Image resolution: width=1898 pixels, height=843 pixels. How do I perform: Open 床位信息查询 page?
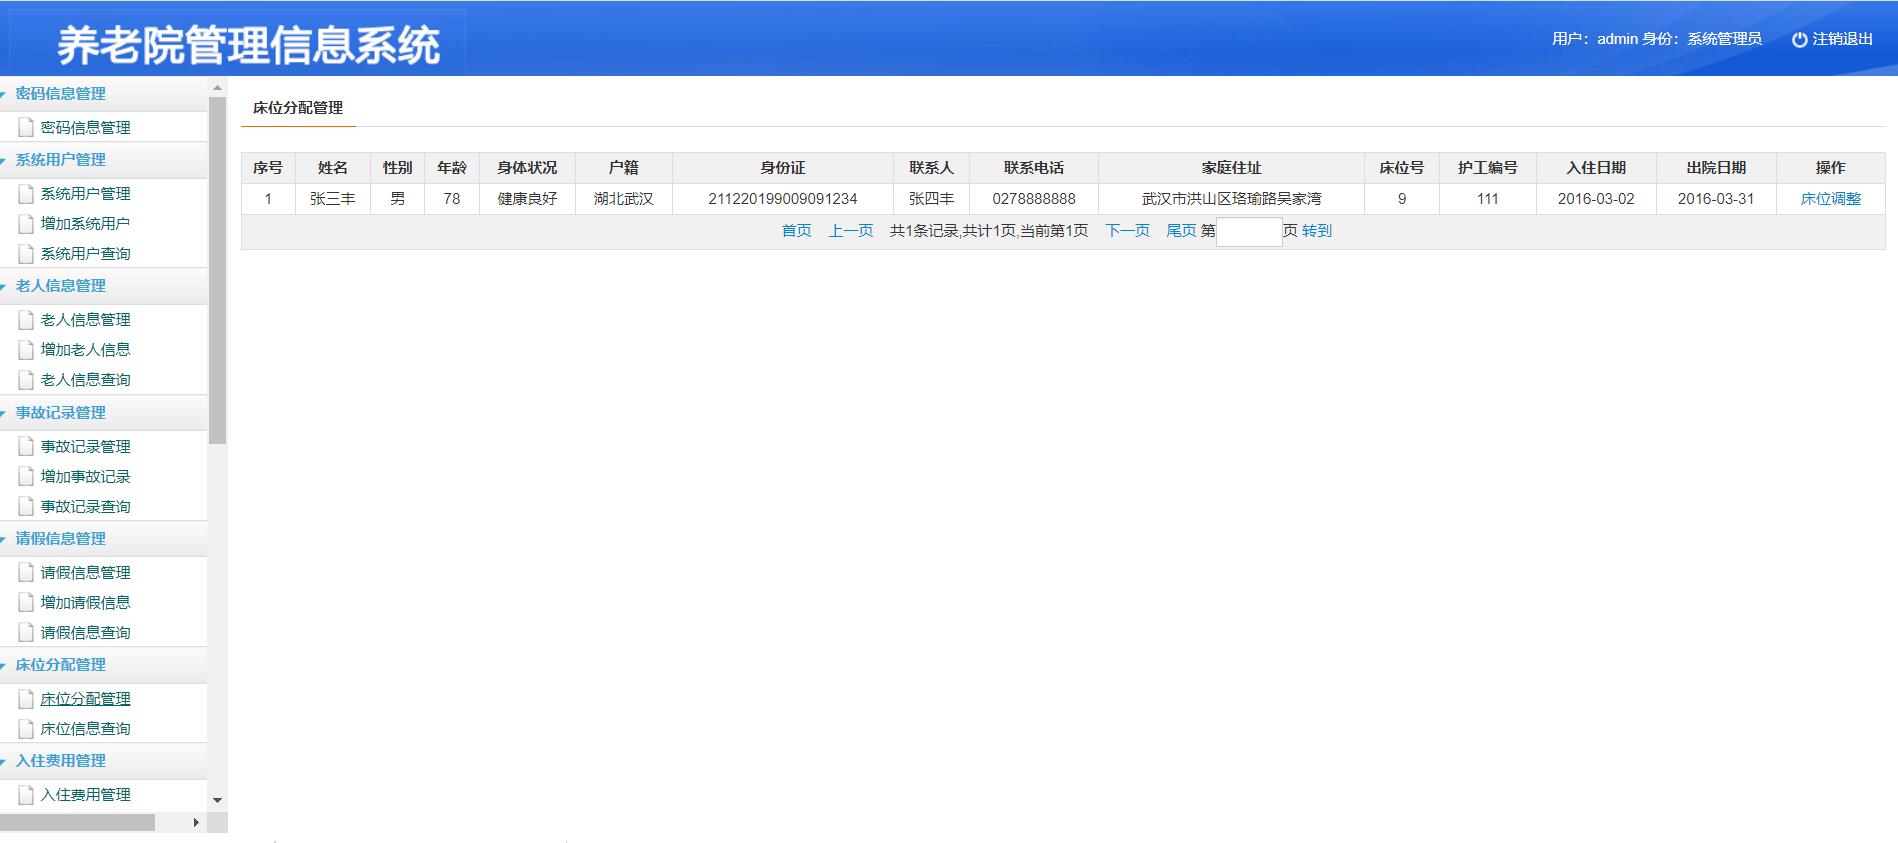pos(85,728)
